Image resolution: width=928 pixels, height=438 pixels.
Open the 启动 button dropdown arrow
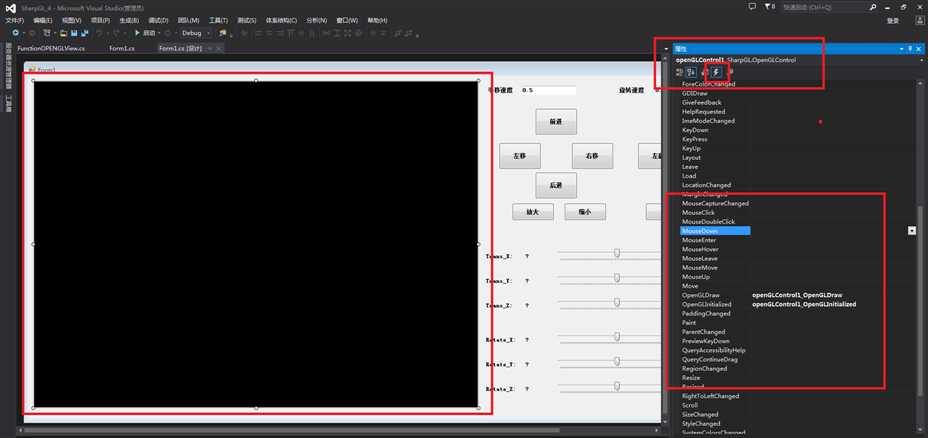159,33
